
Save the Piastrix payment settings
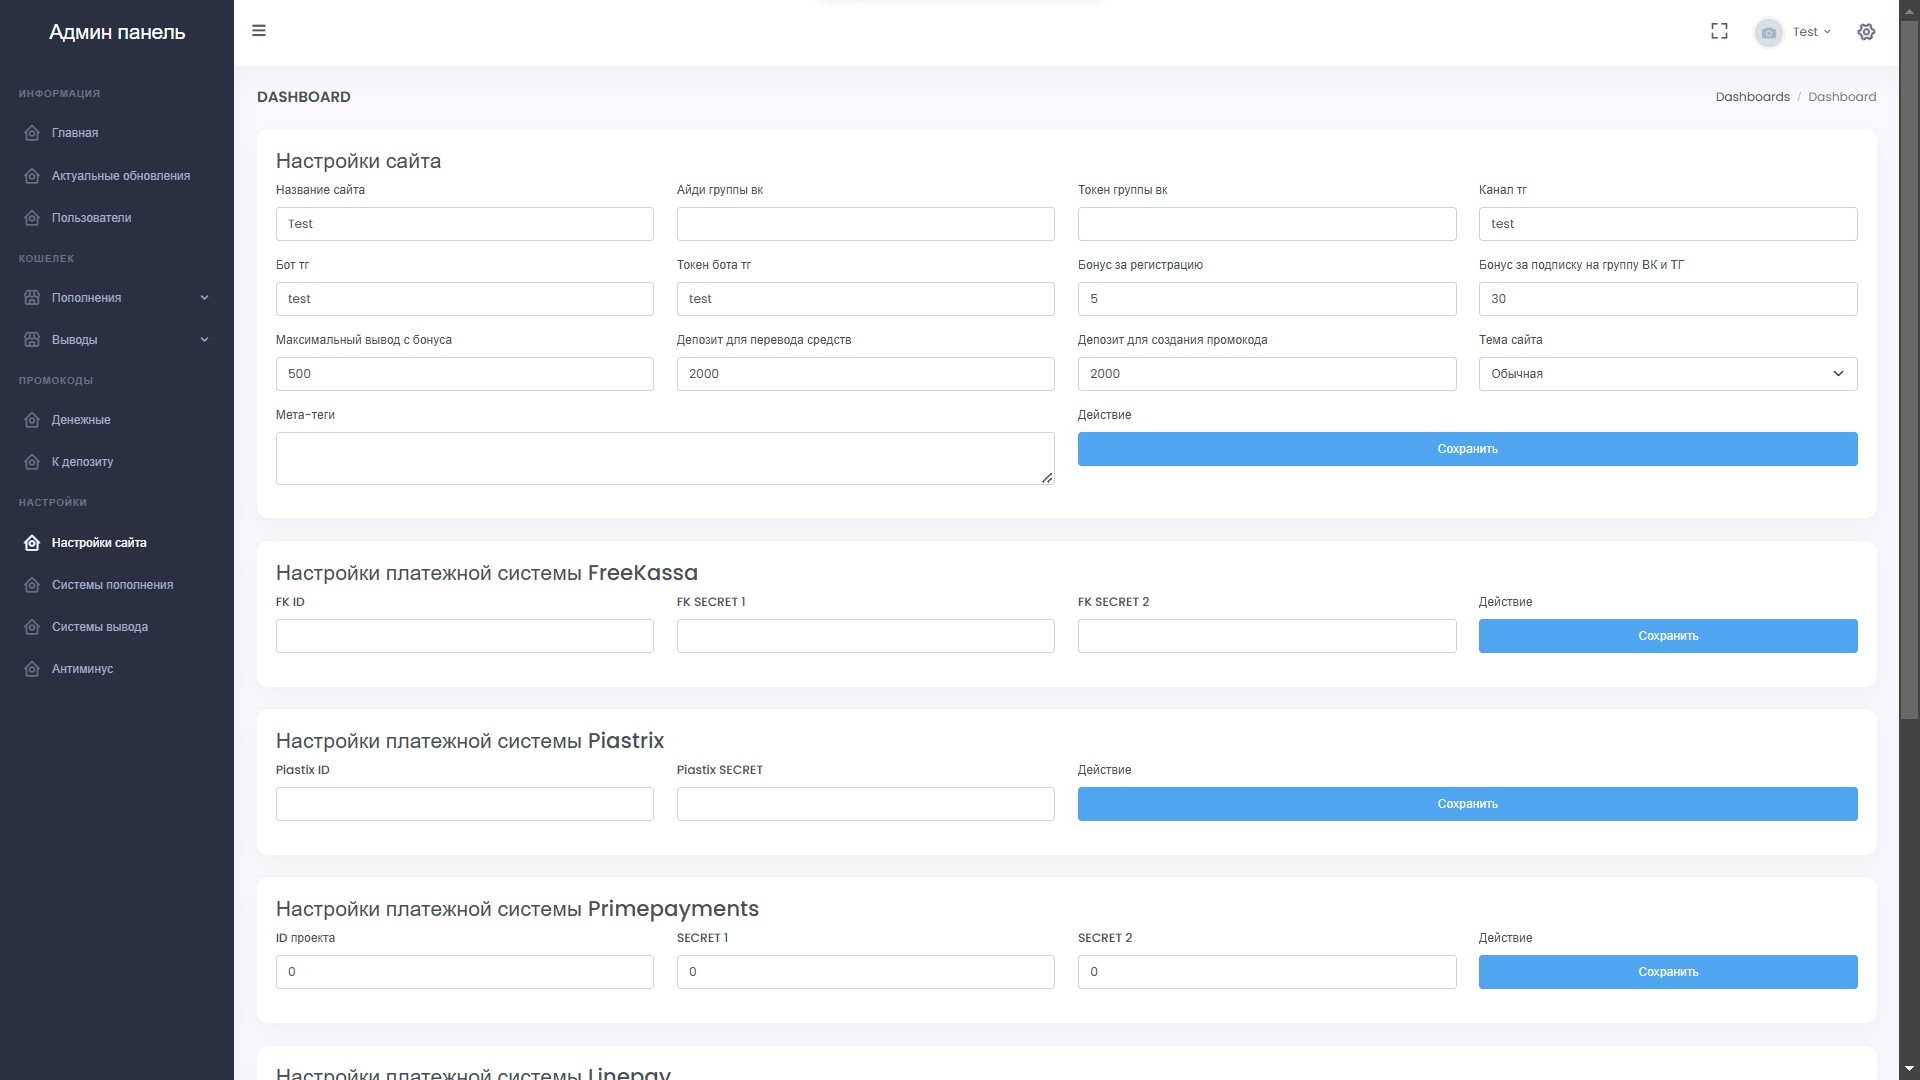1466,804
